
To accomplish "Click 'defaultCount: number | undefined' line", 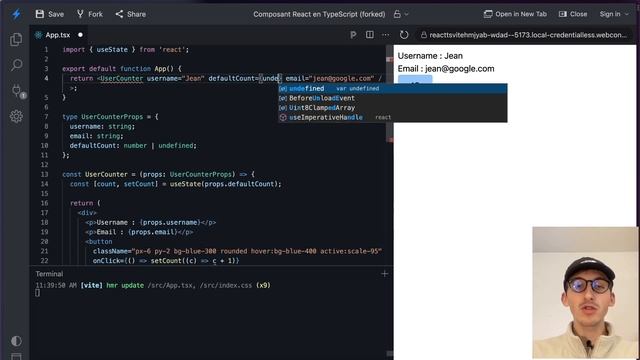I will [x=133, y=146].
